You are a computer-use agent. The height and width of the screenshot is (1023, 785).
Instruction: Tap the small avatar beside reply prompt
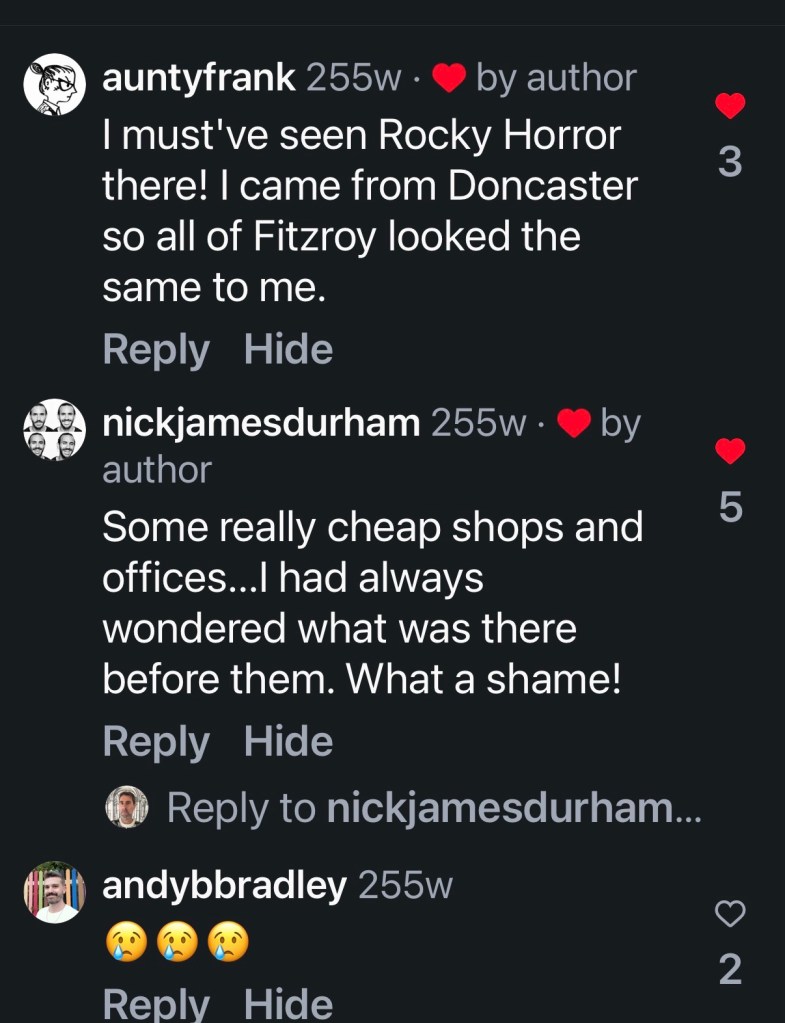click(127, 807)
